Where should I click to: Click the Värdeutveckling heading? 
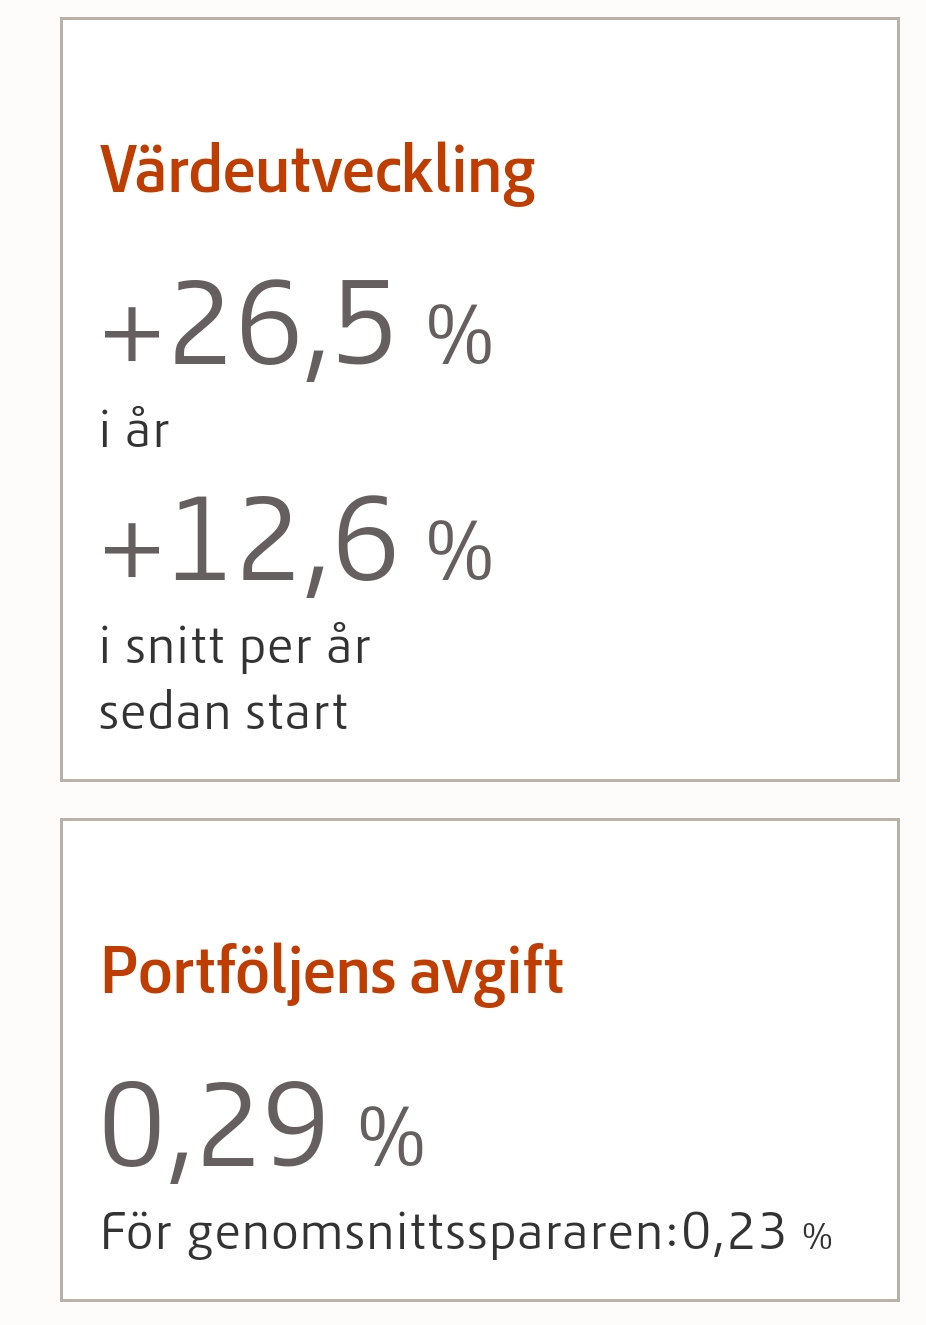click(317, 171)
